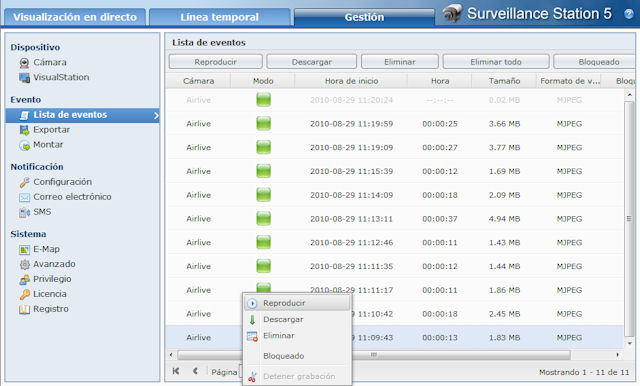Open SMS notification settings
The height and width of the screenshot is (386, 640).
(42, 212)
